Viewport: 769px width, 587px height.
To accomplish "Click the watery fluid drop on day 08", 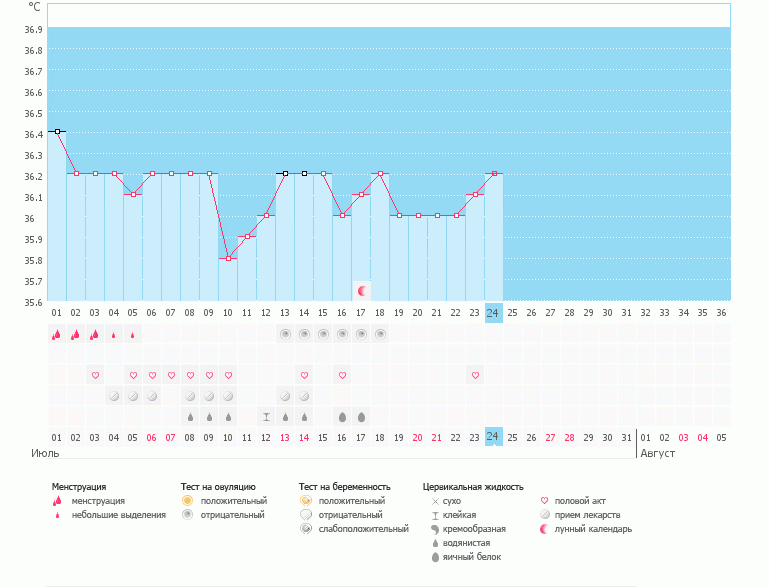I will 190,416.
